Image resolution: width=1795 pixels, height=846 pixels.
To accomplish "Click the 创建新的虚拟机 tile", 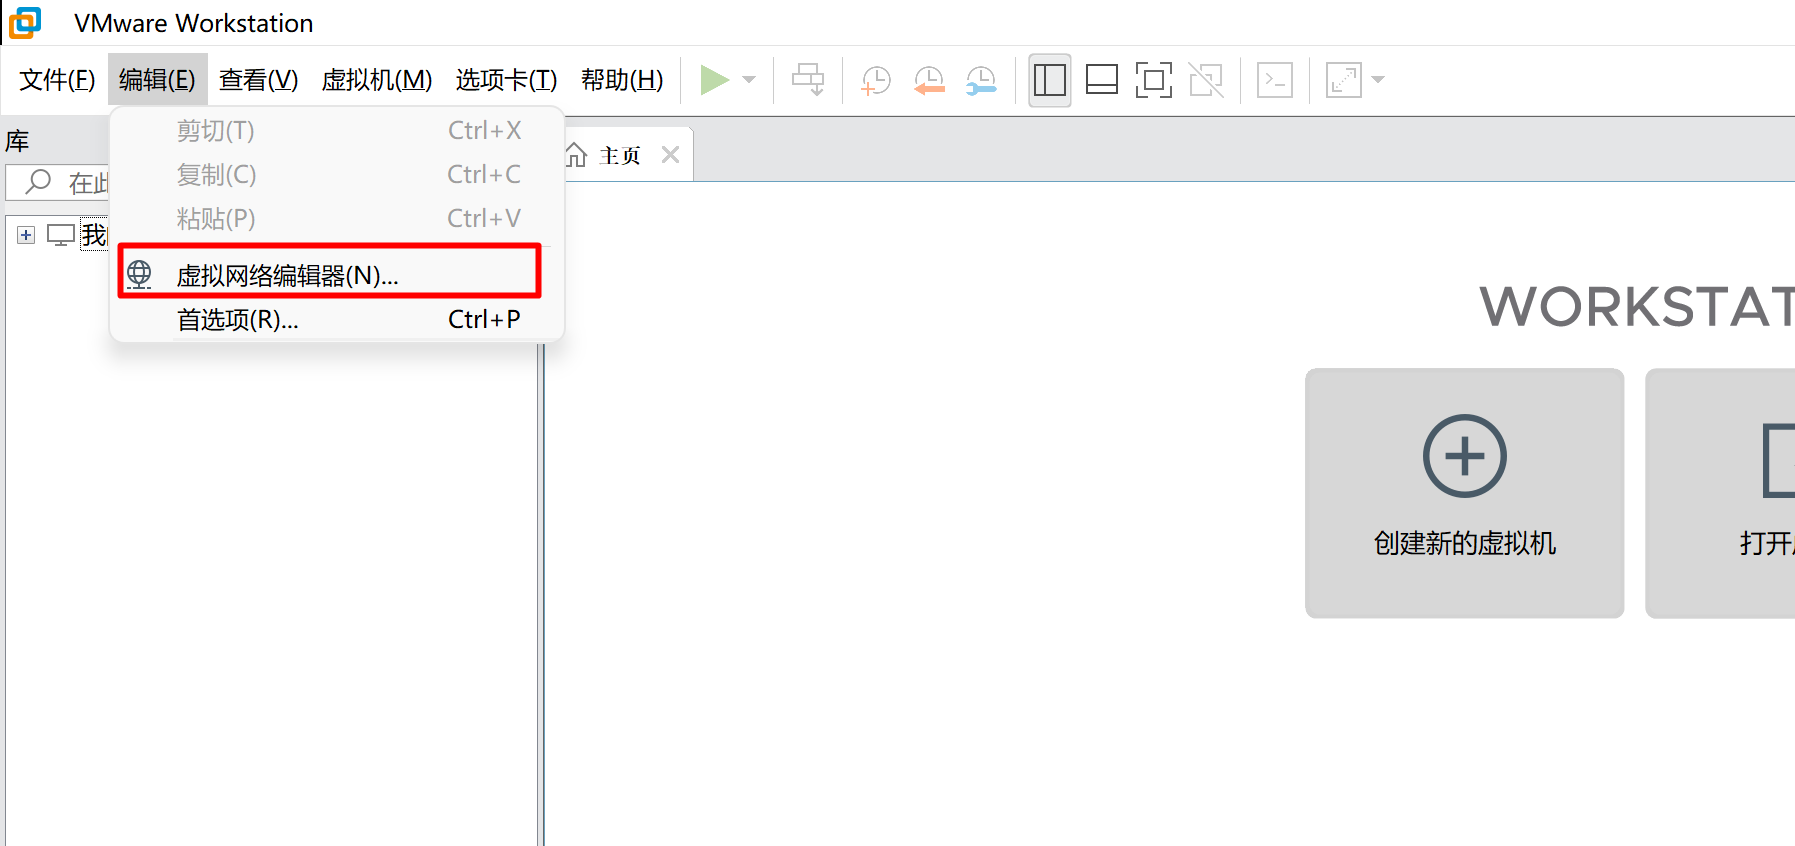I will [x=1464, y=493].
